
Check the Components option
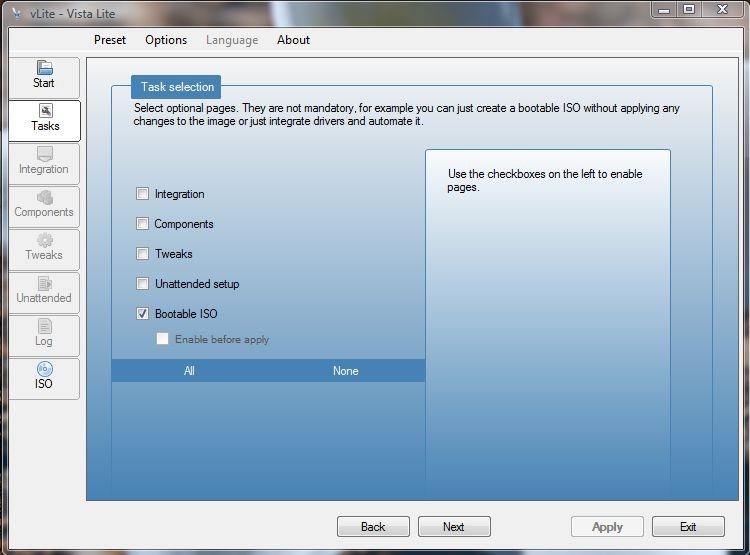(x=142, y=223)
